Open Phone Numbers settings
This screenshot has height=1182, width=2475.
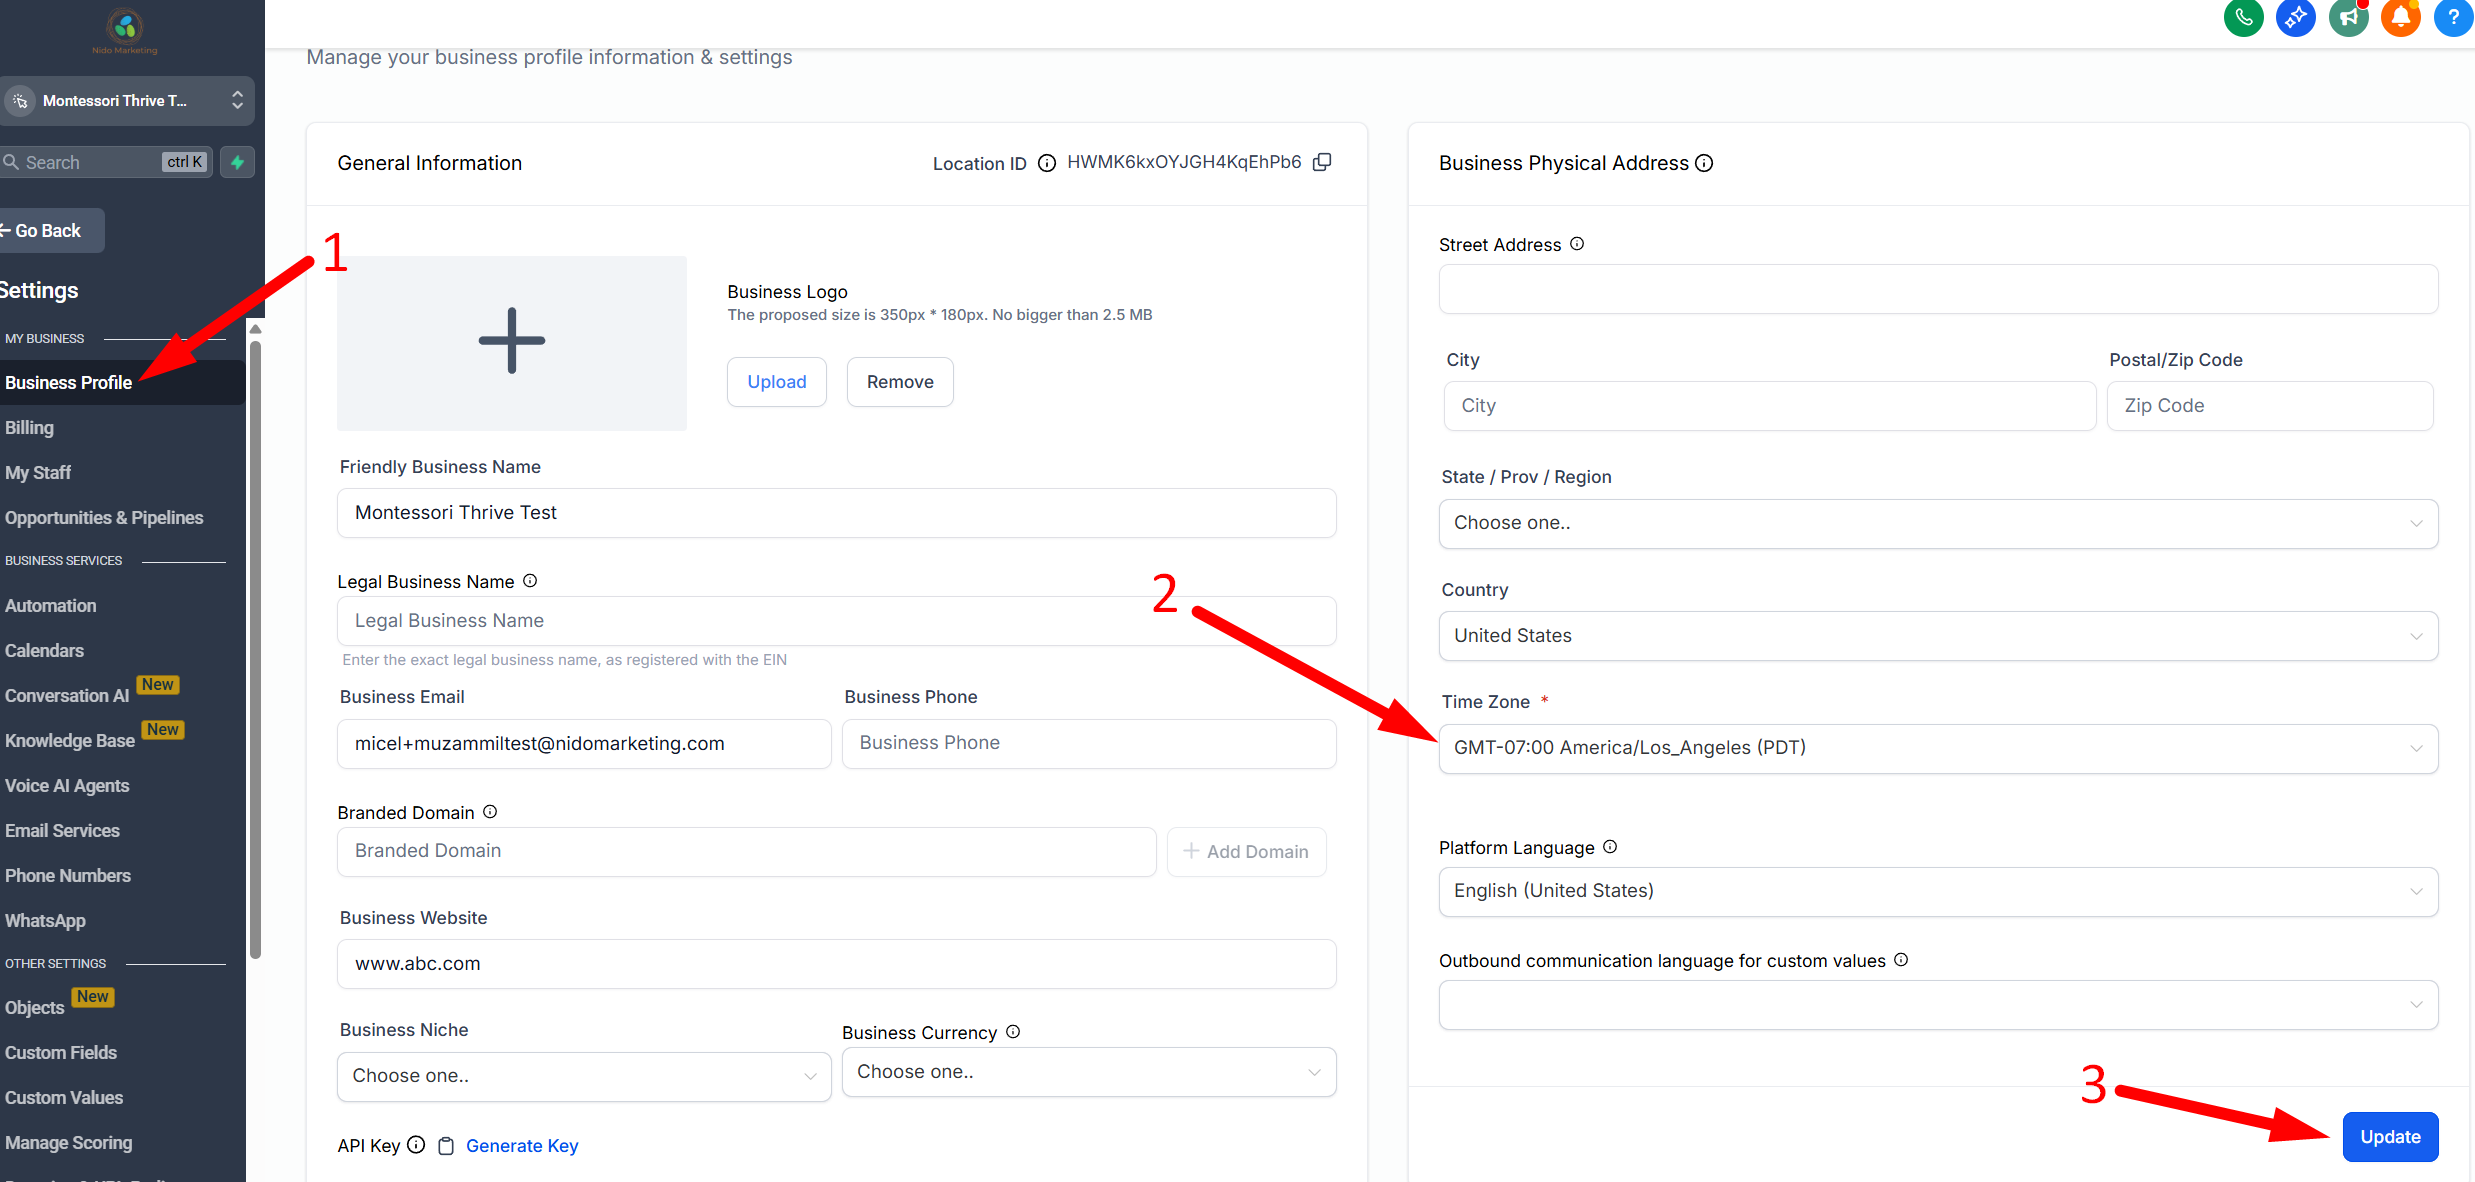(x=68, y=875)
